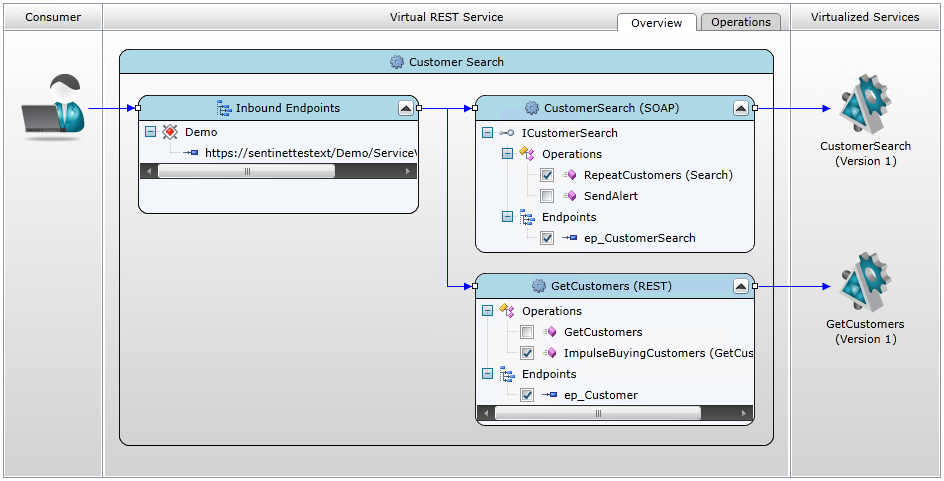Click the GetCustomers (REST) gear icon

[x=539, y=286]
